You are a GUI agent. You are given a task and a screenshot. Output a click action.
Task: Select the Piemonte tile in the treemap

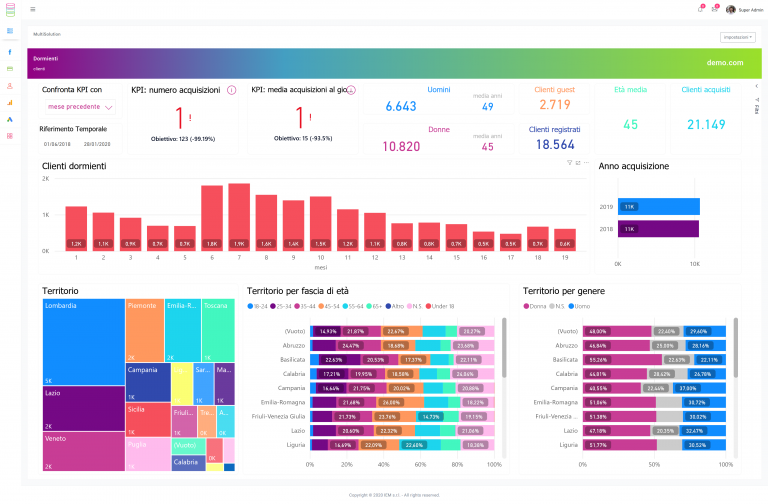[x=145, y=331]
